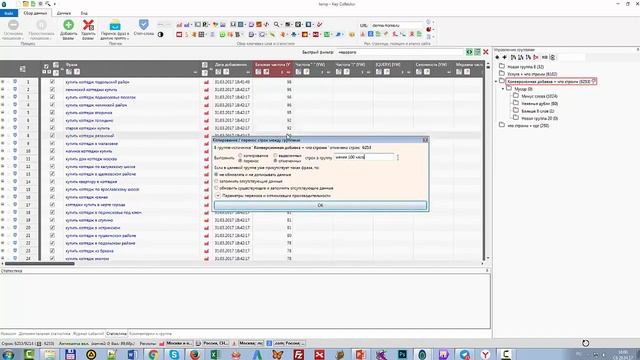Open Firefox from the taskbar

pyautogui.click(x=195, y=354)
